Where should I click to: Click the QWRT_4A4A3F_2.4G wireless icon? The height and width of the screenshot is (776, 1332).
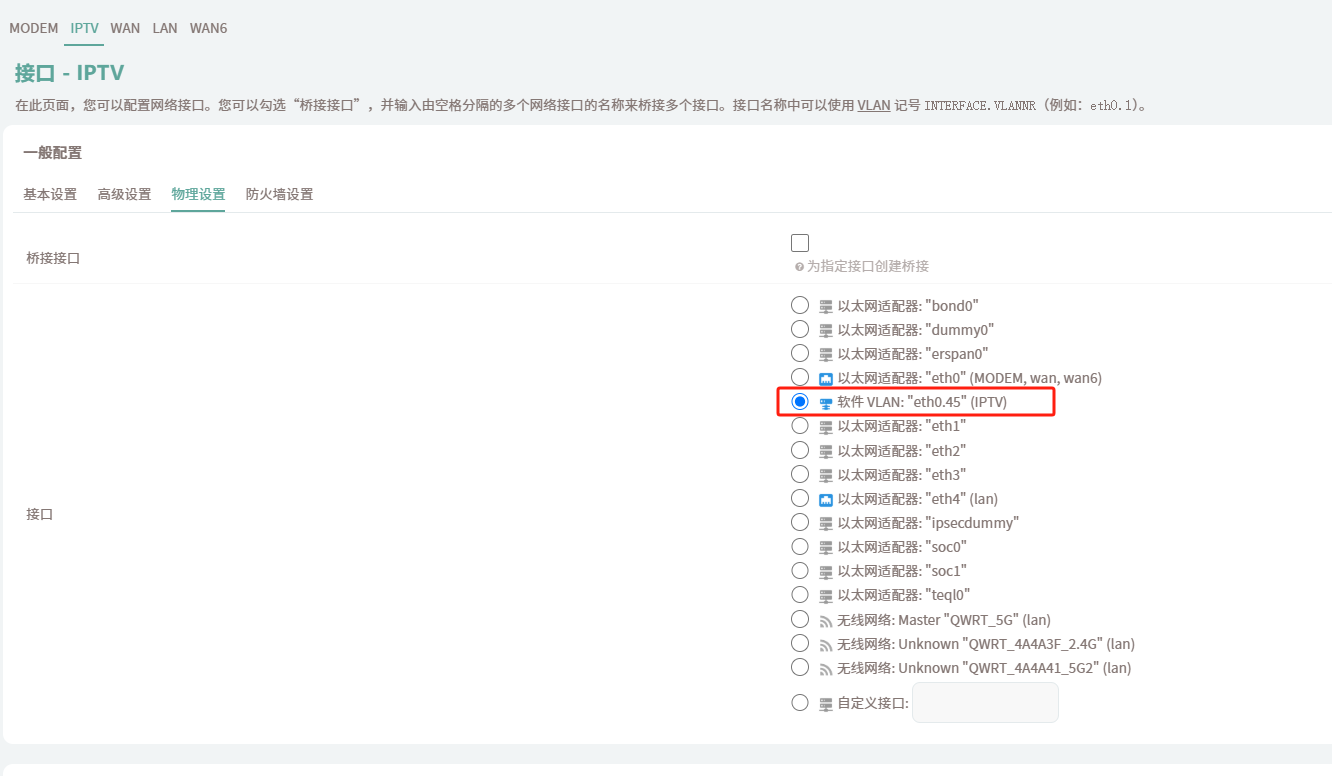point(826,645)
